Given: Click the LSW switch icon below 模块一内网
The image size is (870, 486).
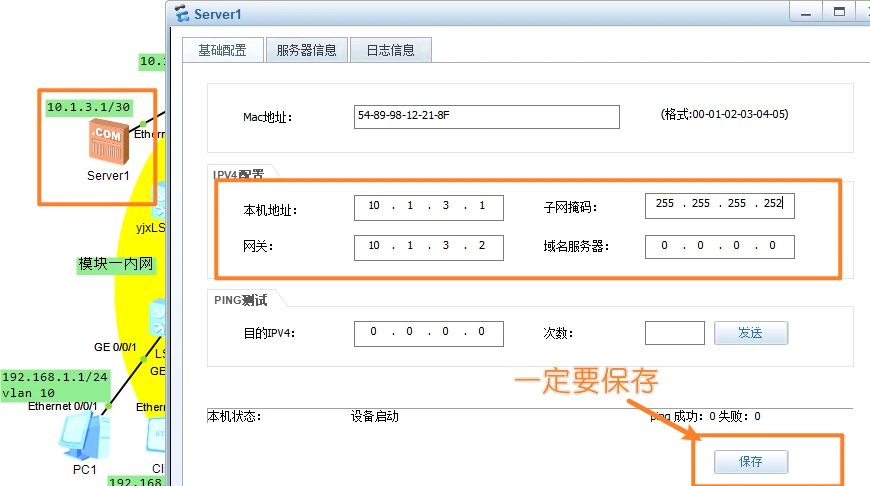Looking at the screenshot, I should [x=157, y=319].
